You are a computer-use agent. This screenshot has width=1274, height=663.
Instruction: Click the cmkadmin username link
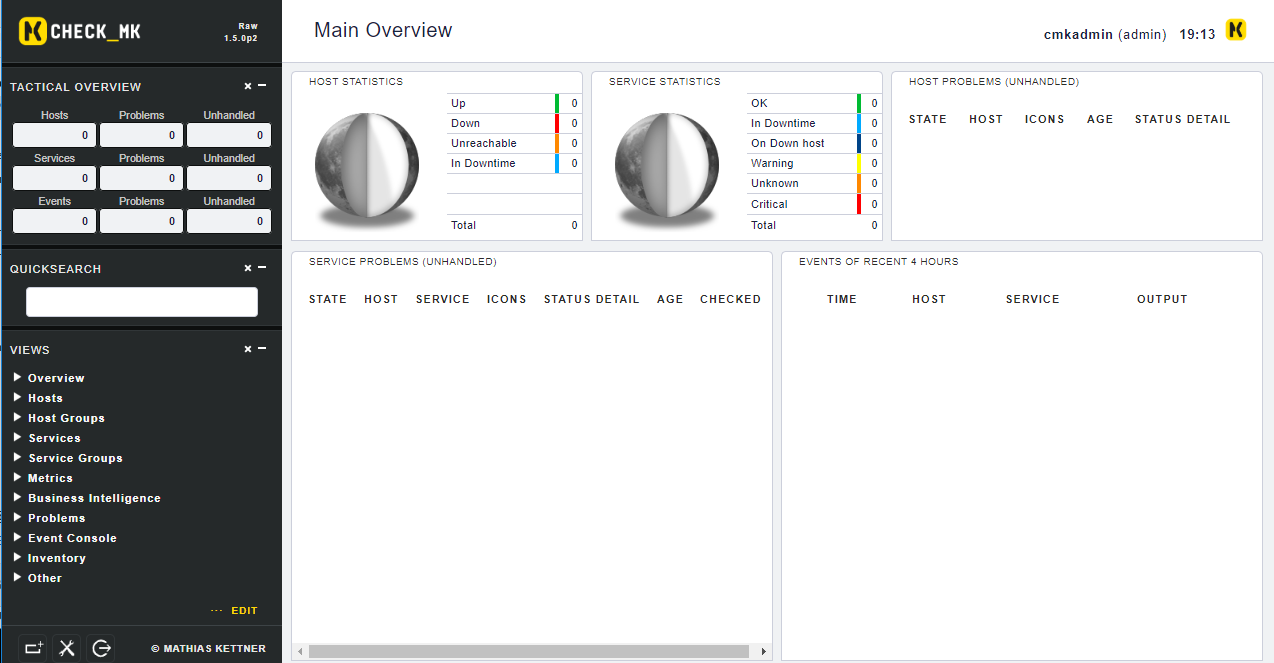(1077, 34)
